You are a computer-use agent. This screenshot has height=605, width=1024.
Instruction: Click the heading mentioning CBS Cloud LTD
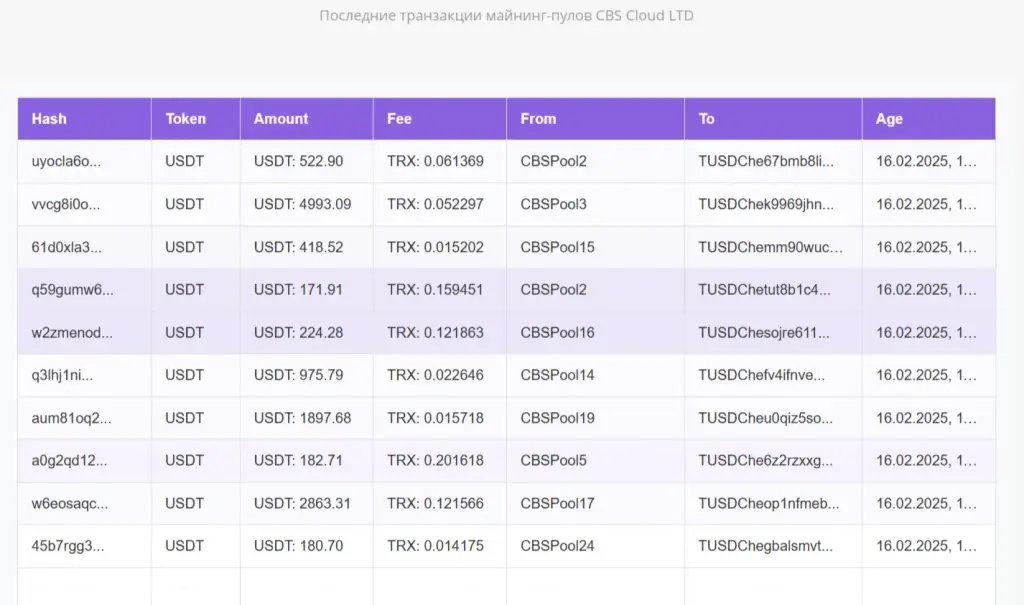tap(506, 15)
